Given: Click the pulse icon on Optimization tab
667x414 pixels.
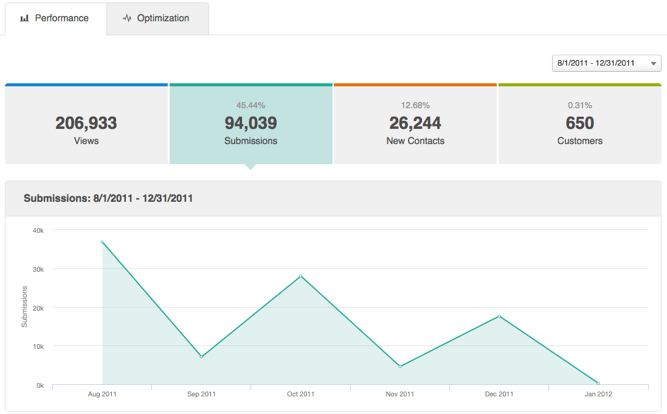Looking at the screenshot, I should pos(127,18).
